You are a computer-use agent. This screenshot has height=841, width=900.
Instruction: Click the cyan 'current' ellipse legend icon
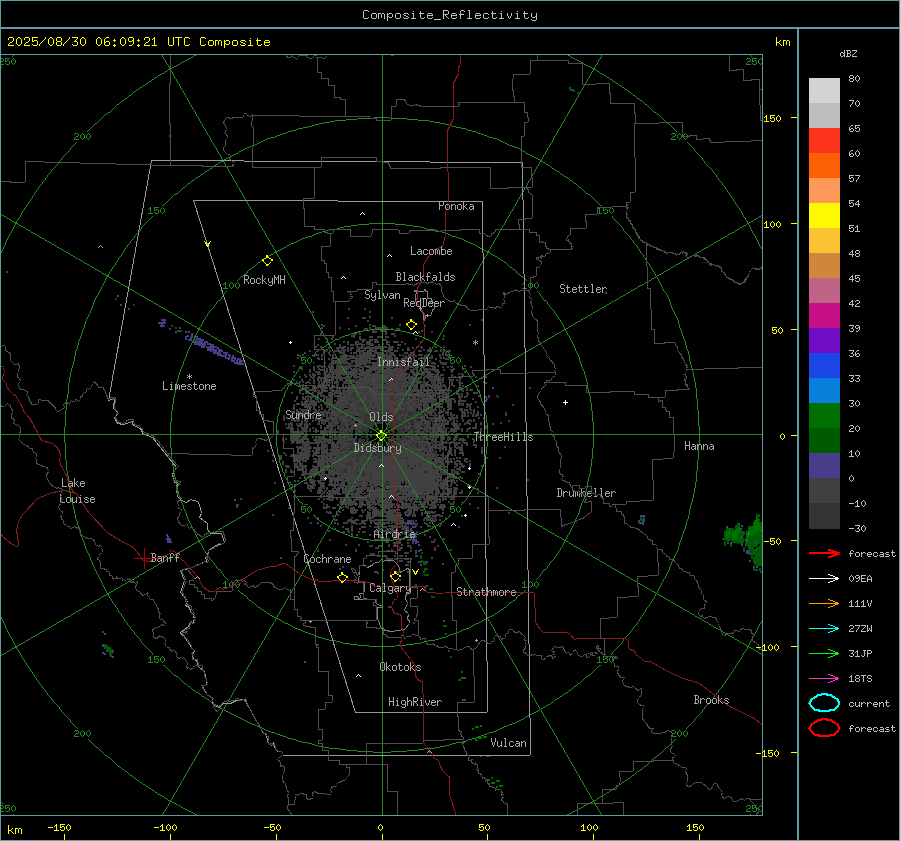pyautogui.click(x=824, y=703)
